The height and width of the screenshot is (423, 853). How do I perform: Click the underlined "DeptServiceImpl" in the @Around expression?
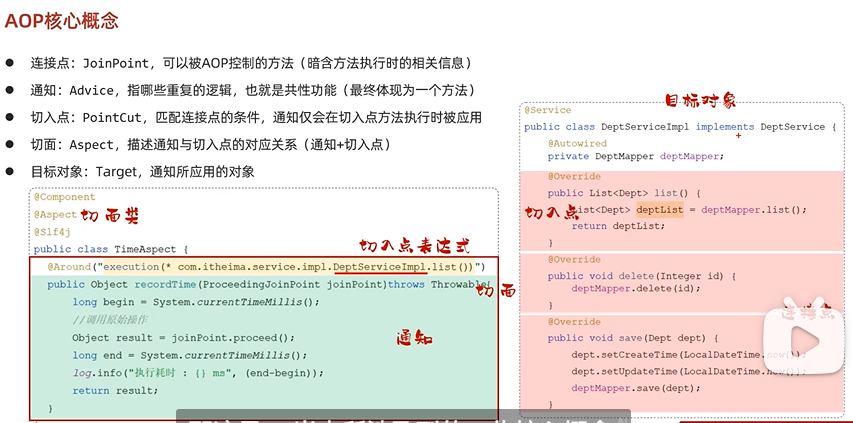pyautogui.click(x=379, y=267)
